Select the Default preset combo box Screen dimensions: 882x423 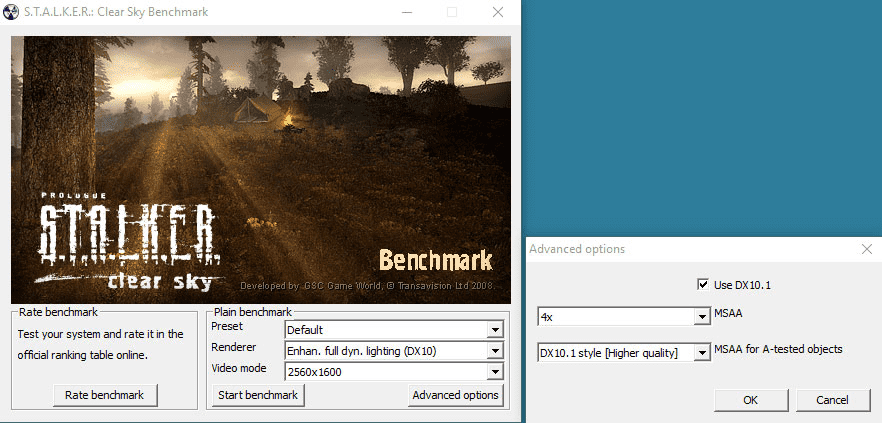[394, 330]
